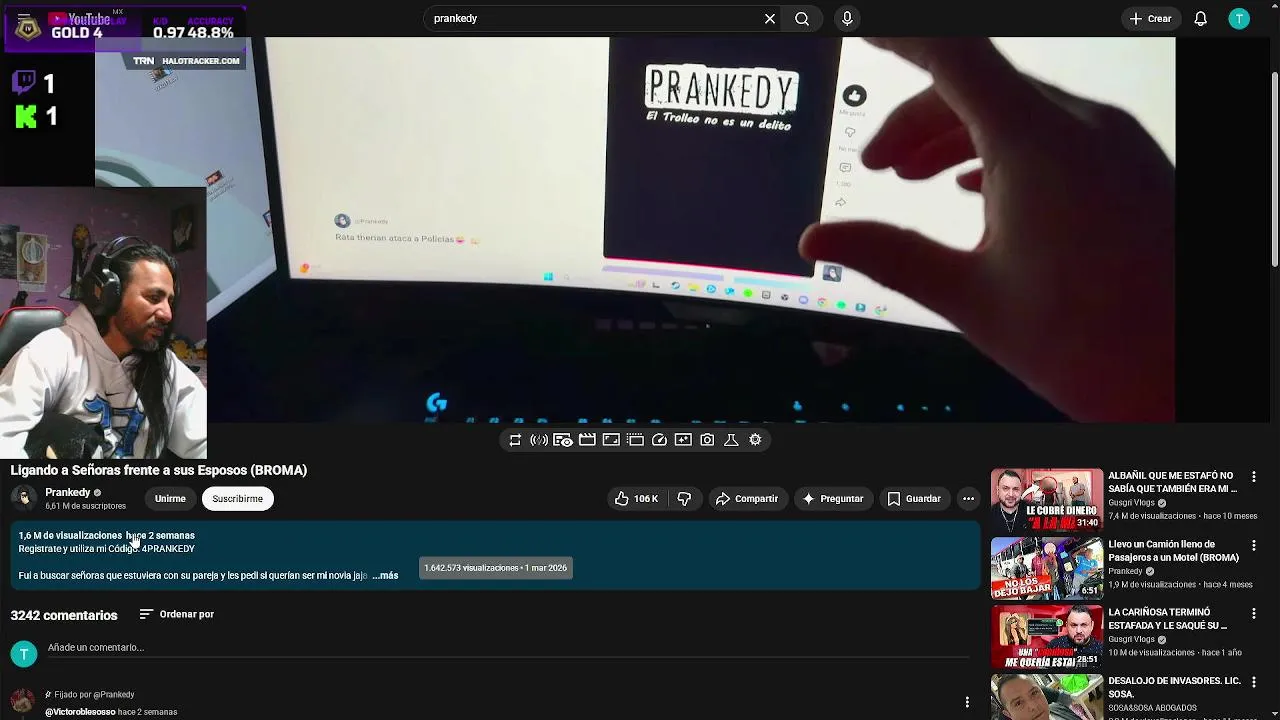Open the ALBAÑIL video thumbnail
This screenshot has height=720, width=1280.
tap(1046, 499)
